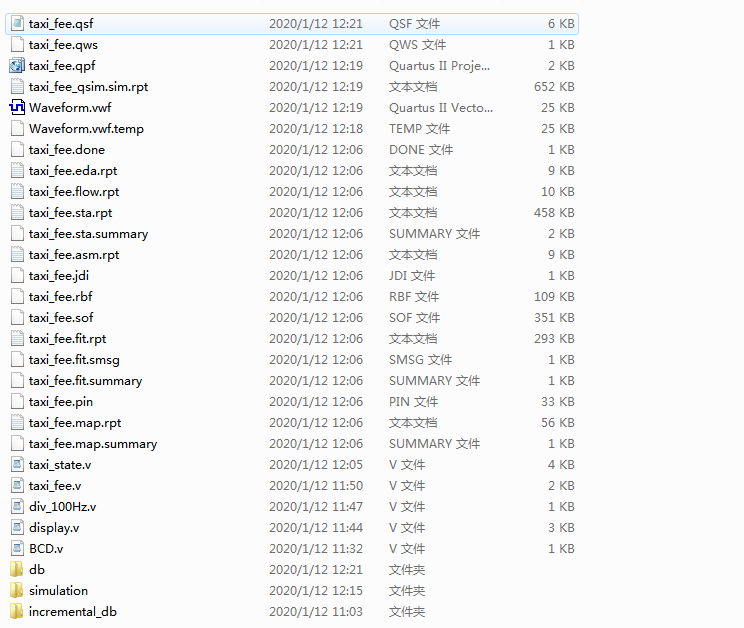Select the file name taxi_fee.sof
744x628 pixels.
(61, 318)
